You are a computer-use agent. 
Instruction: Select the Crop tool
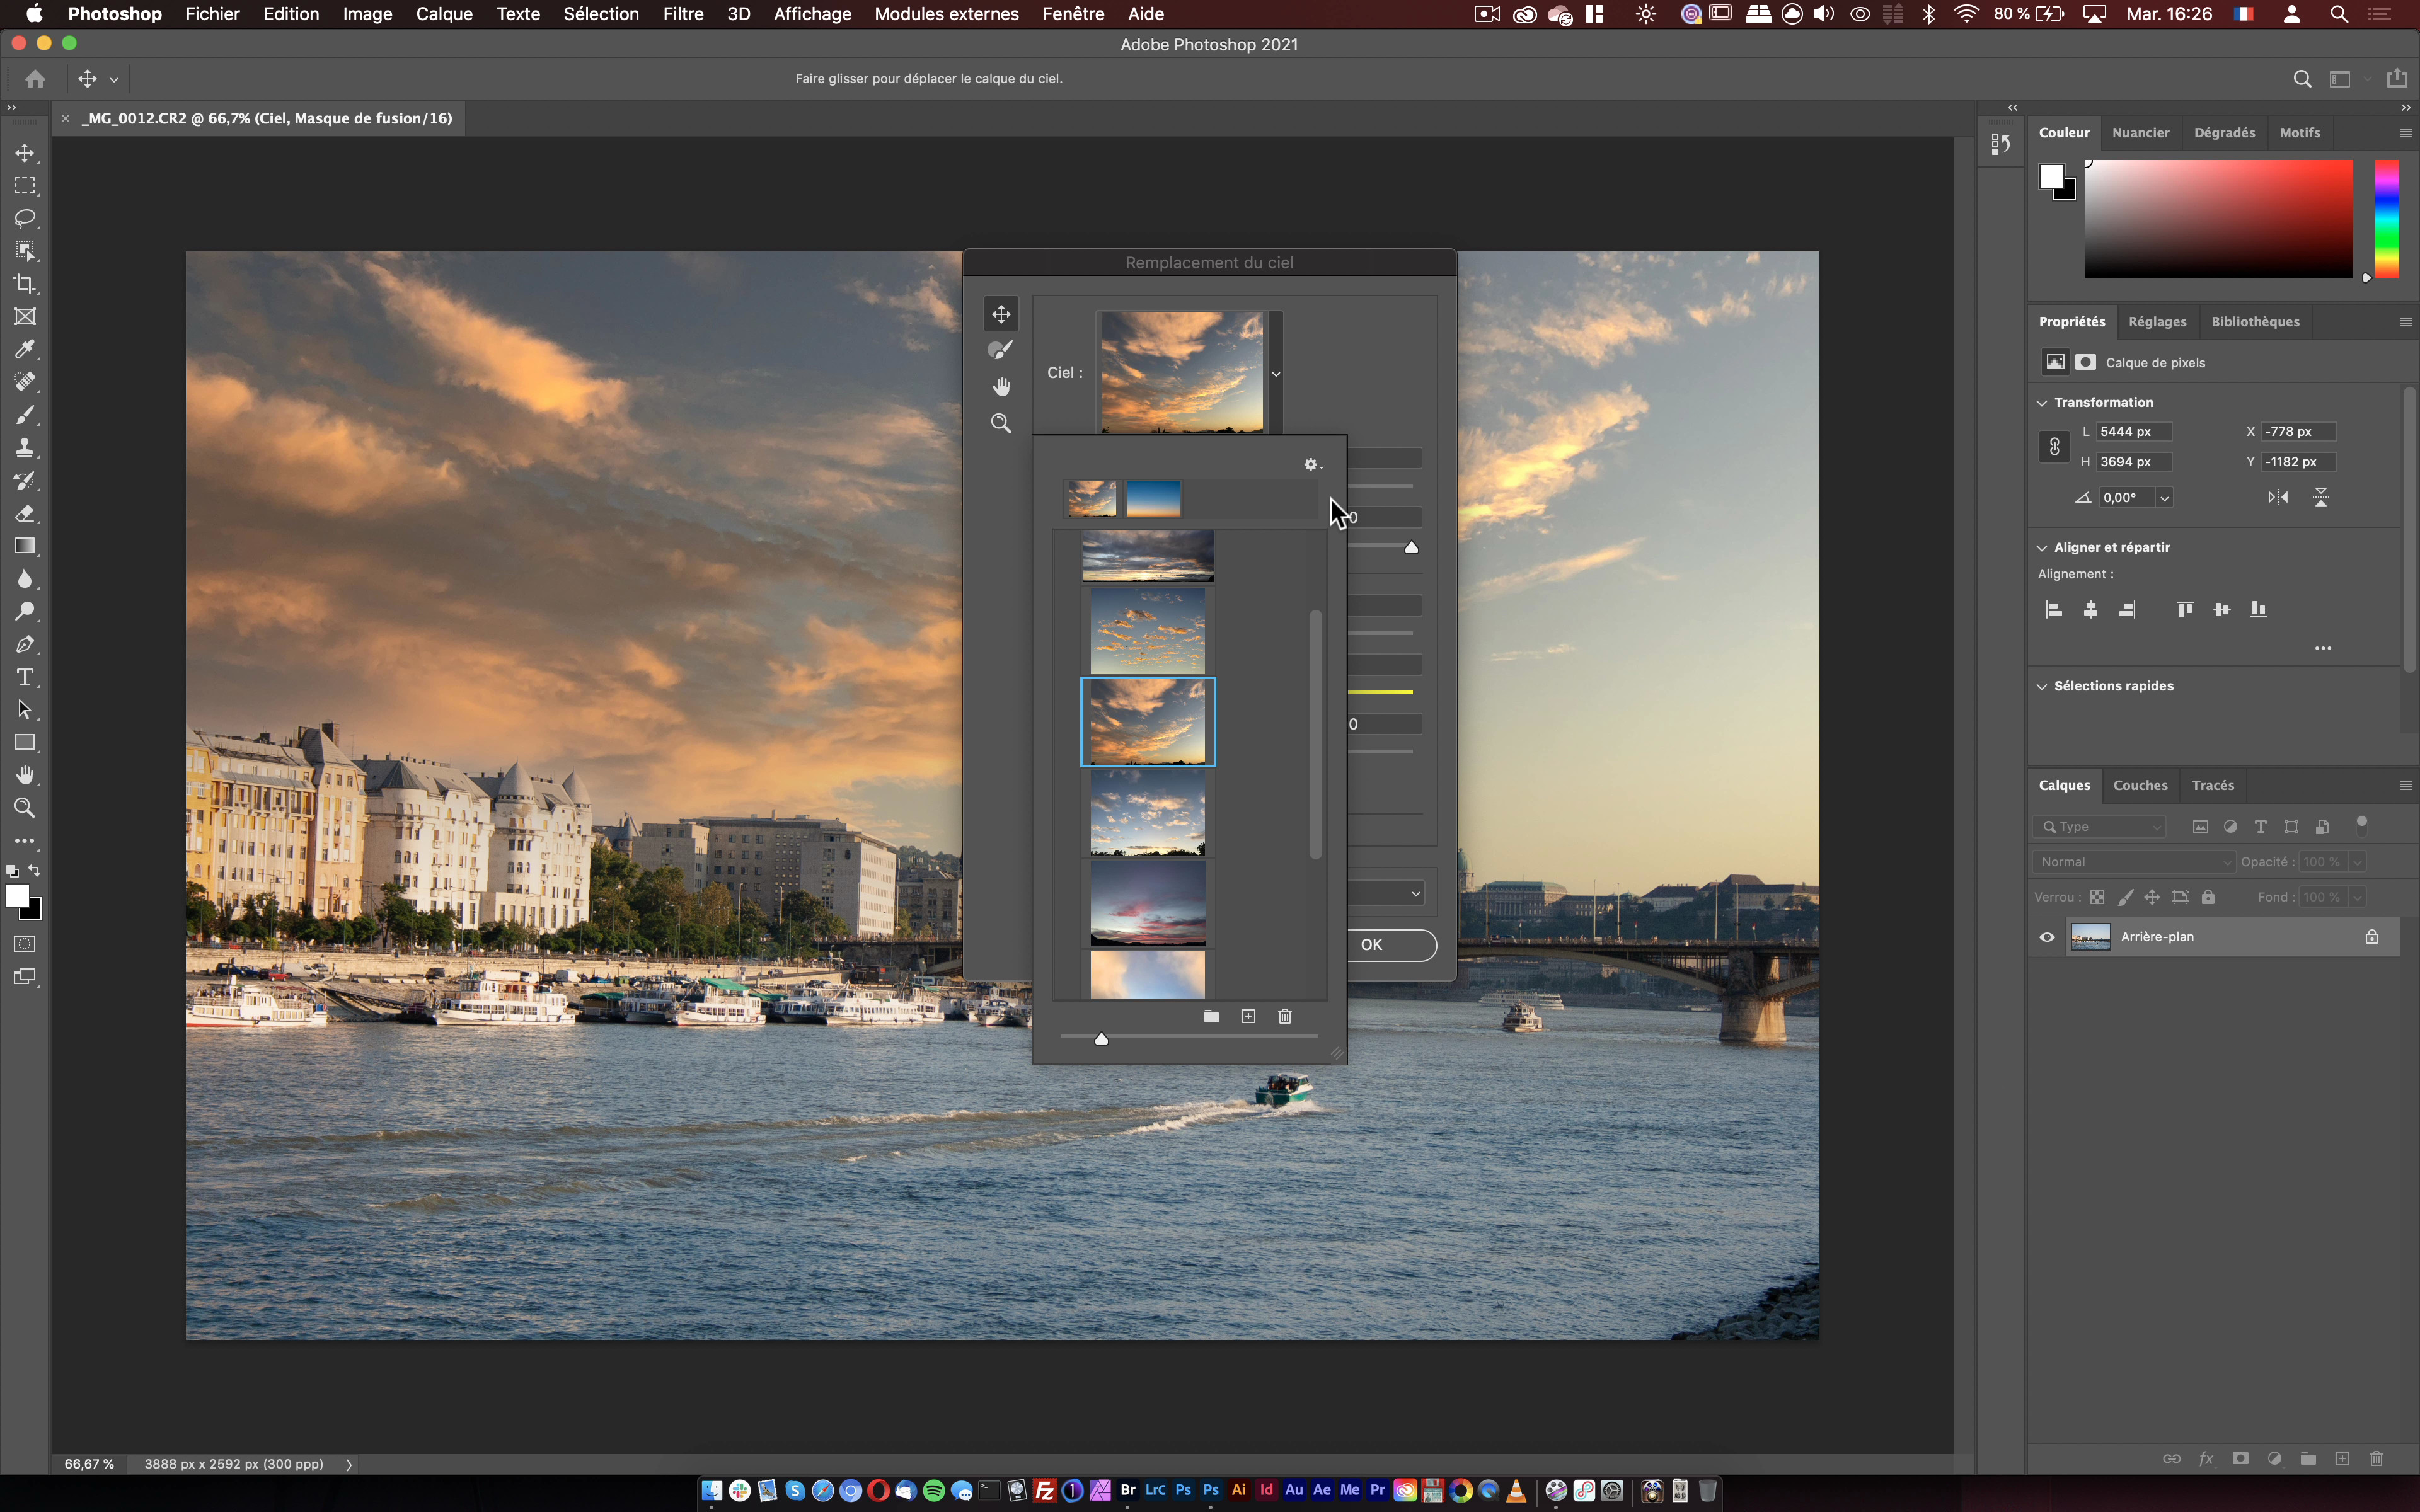pyautogui.click(x=25, y=284)
